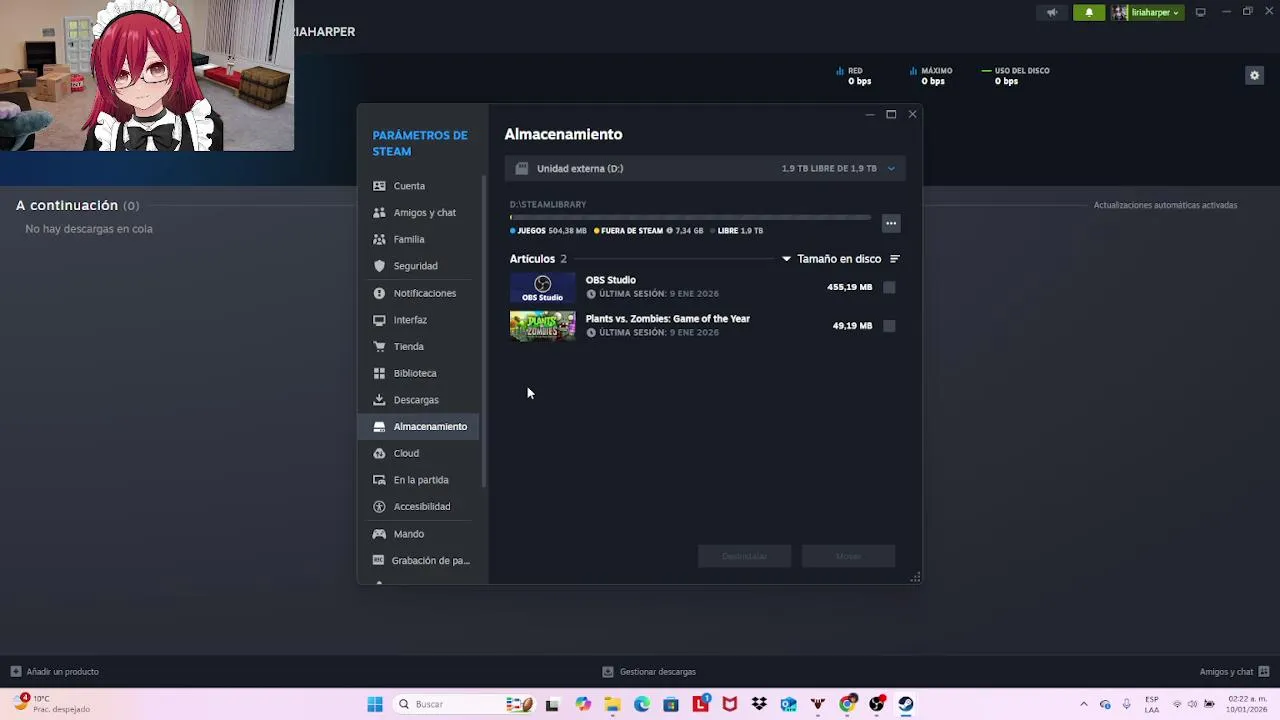
Task: Open downloads settings gear icon
Action: [x=1254, y=75]
